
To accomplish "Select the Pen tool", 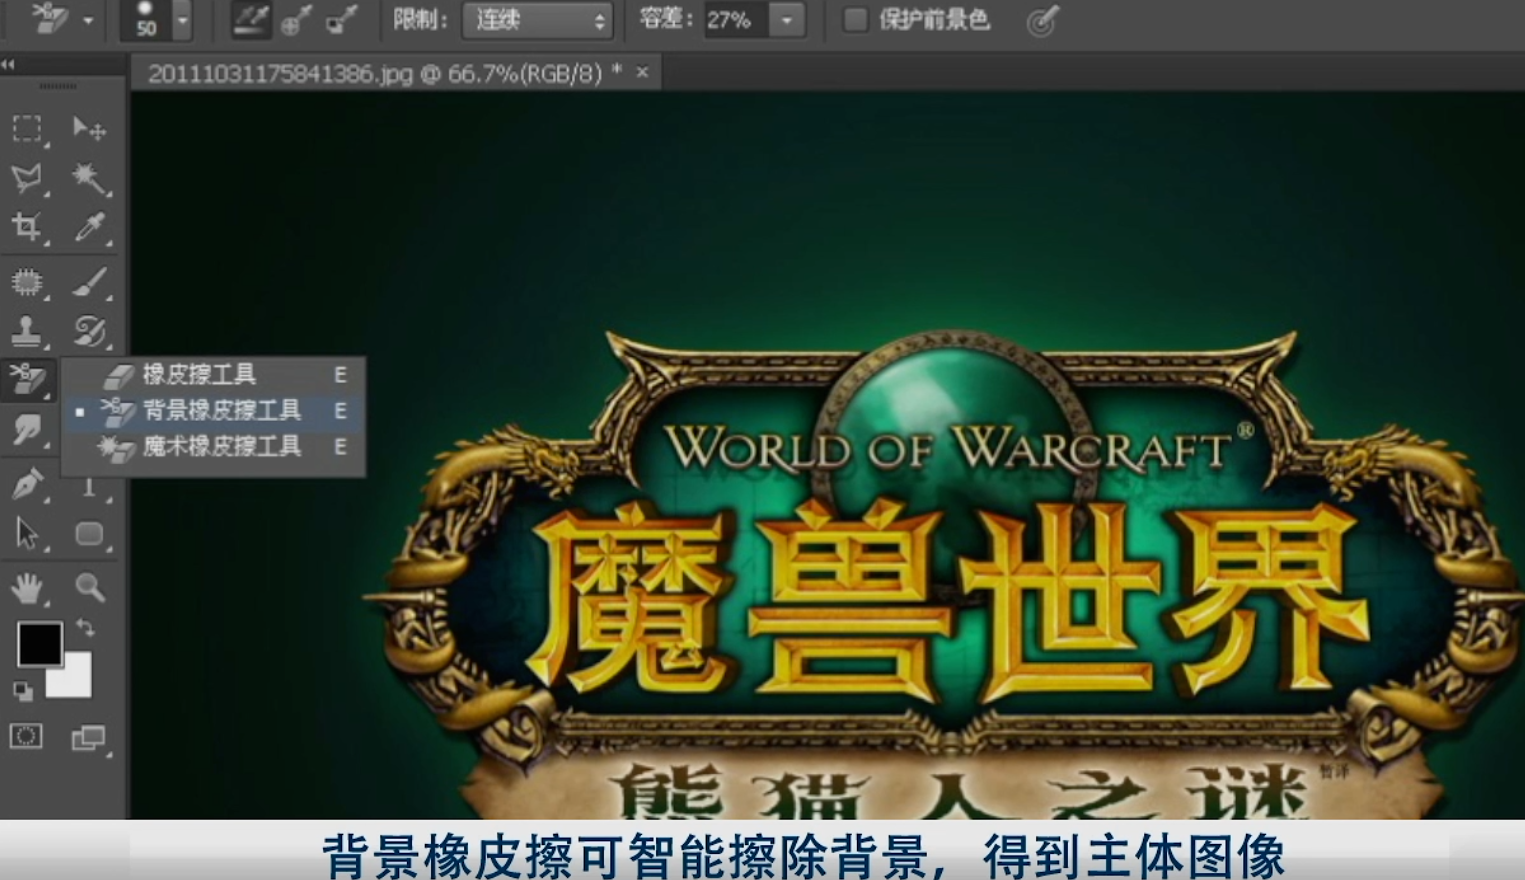I will click(x=27, y=484).
